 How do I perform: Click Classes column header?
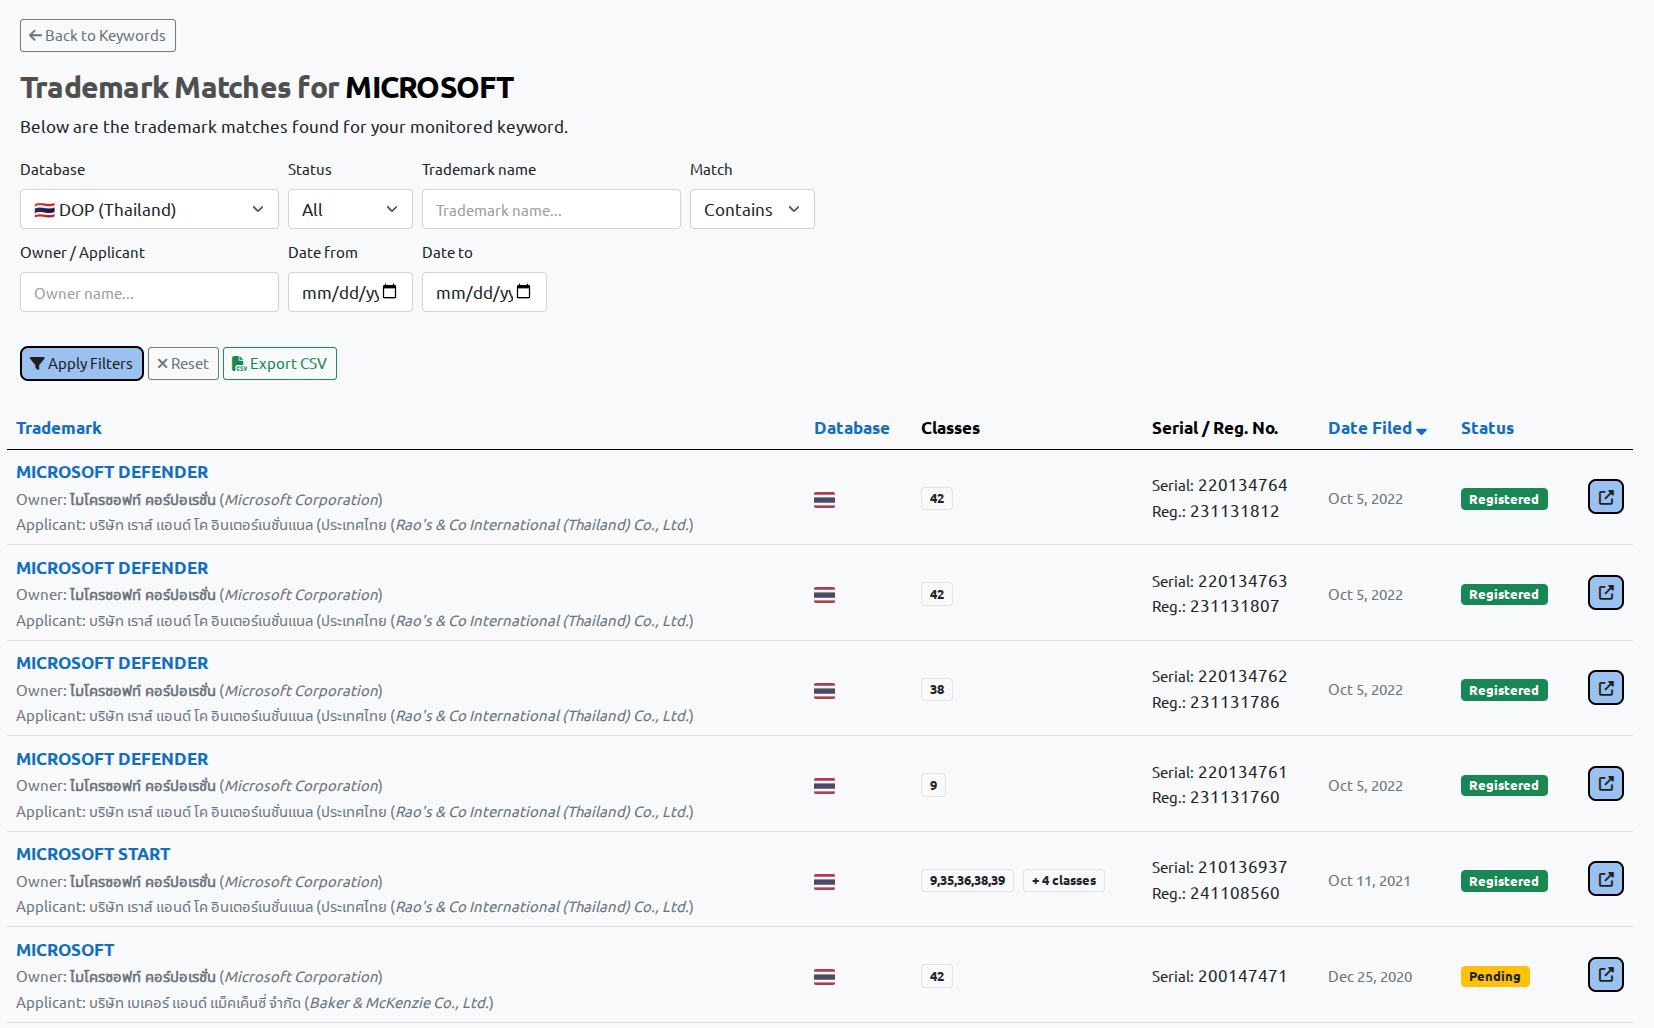[950, 428]
